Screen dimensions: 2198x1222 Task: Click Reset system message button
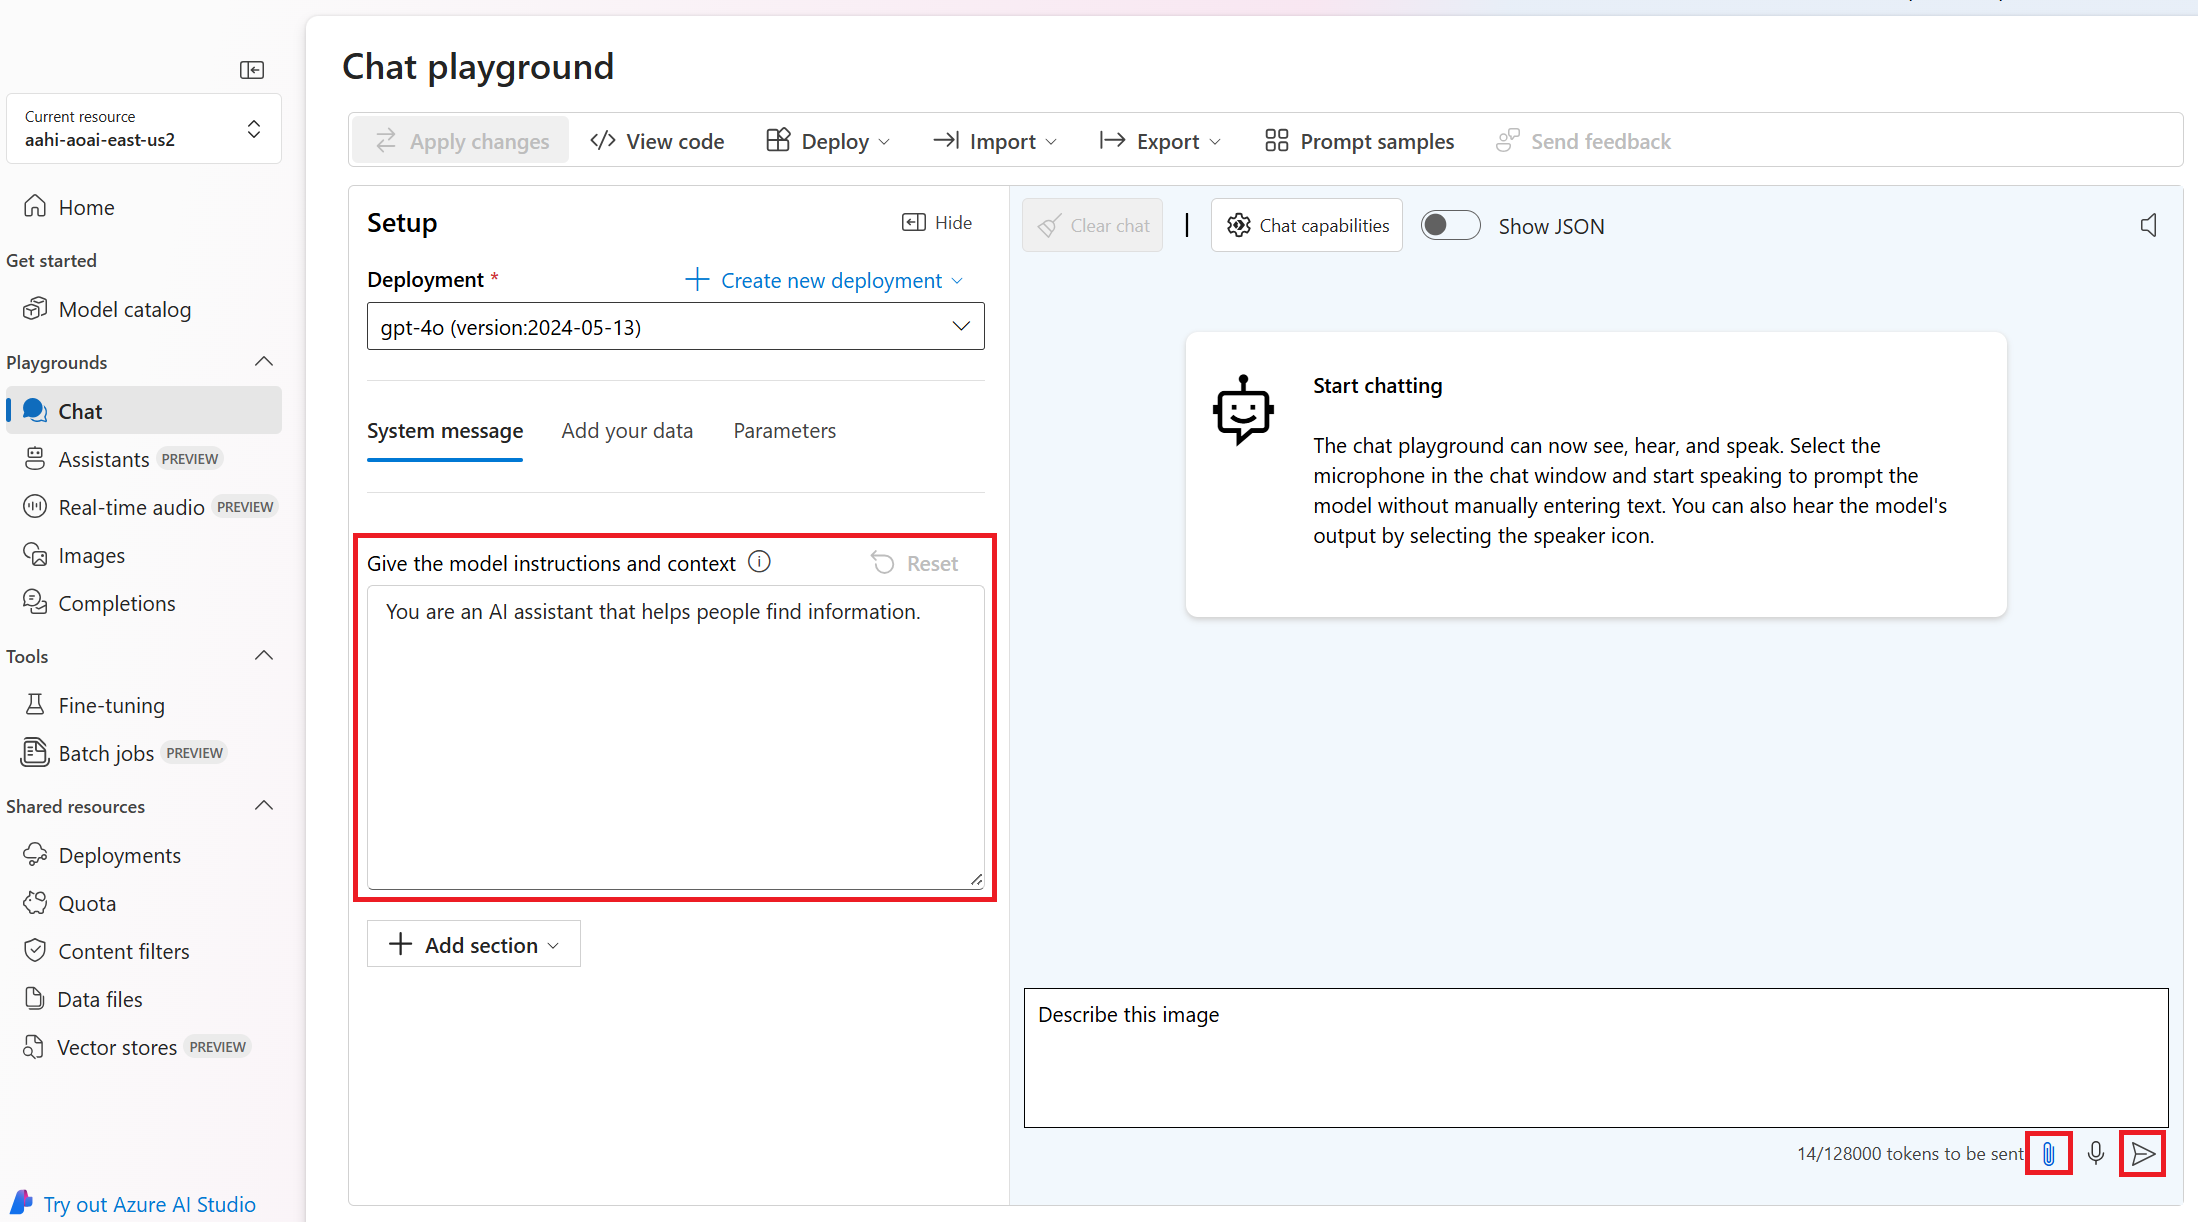[913, 563]
